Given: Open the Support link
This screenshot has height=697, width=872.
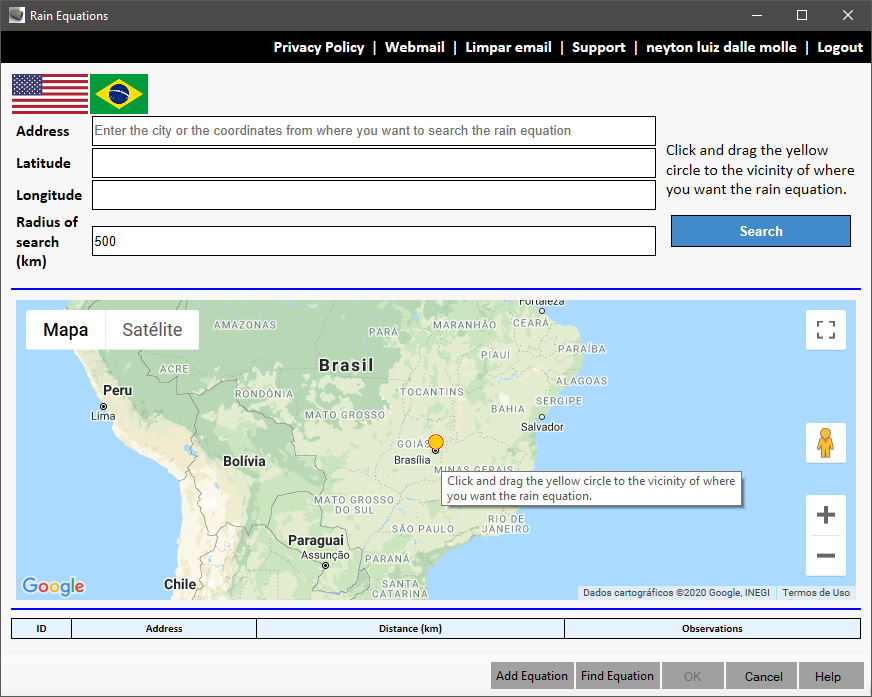Looking at the screenshot, I should tap(598, 47).
